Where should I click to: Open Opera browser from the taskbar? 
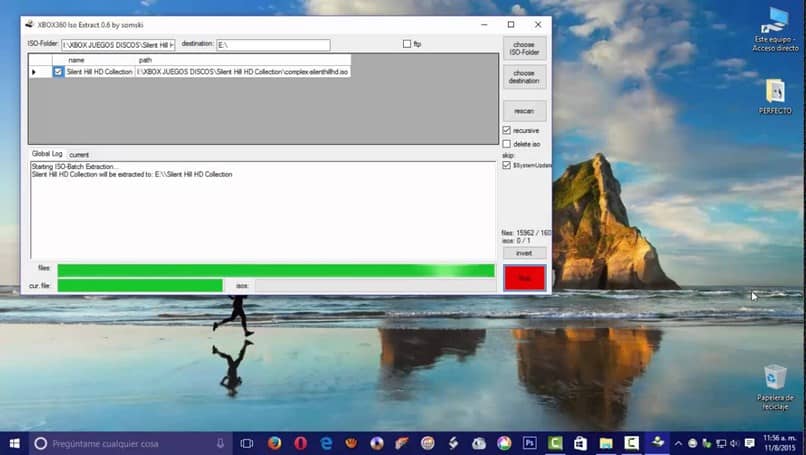point(301,443)
